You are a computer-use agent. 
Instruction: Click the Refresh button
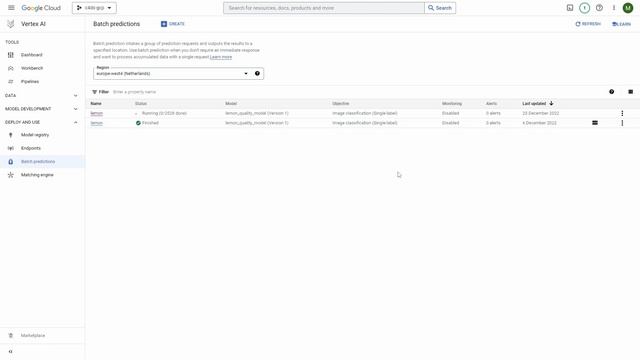[588, 24]
